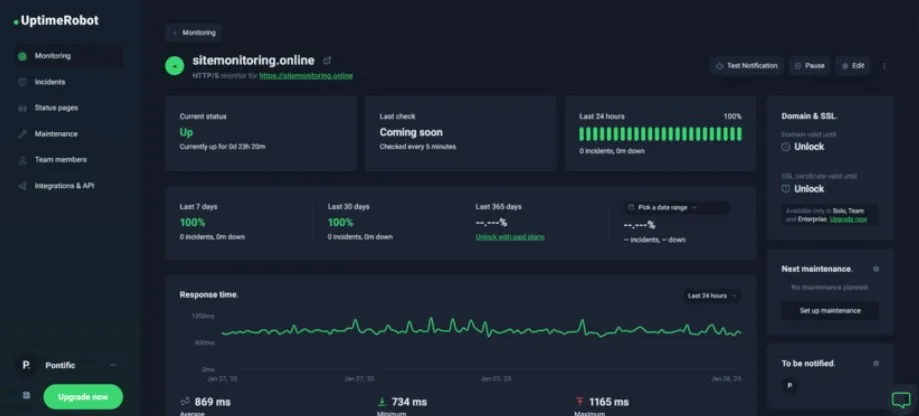Click the green up-status circle icon
The width and height of the screenshot is (919, 416).
[x=175, y=66]
